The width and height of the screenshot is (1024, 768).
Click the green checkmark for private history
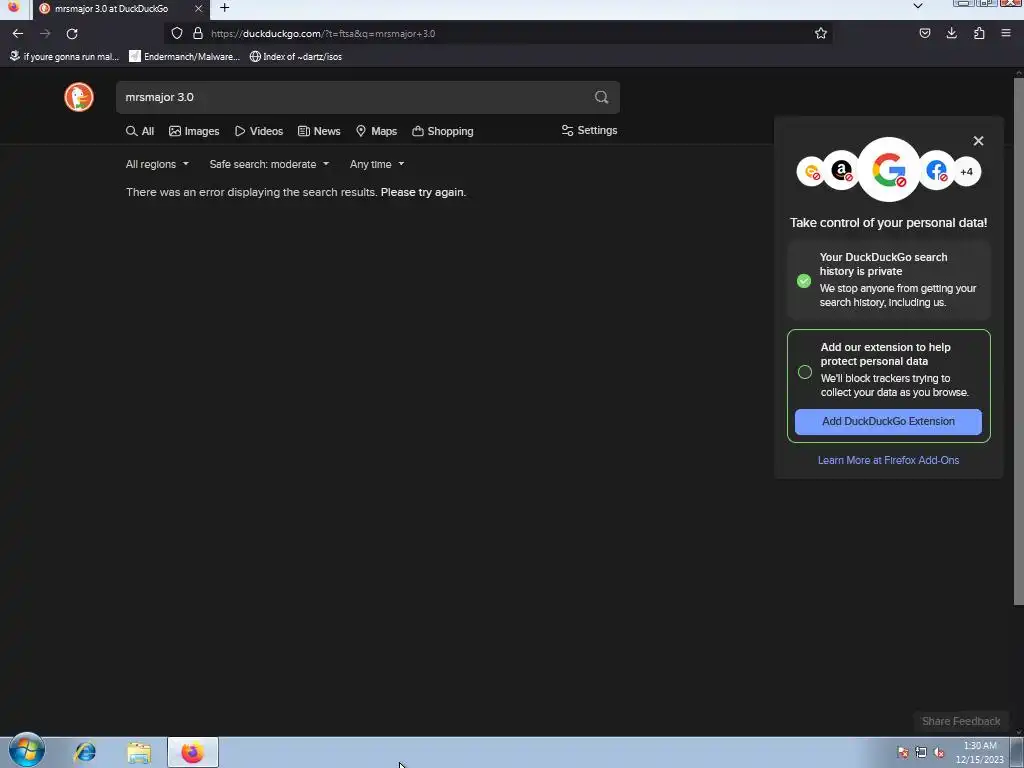click(804, 281)
